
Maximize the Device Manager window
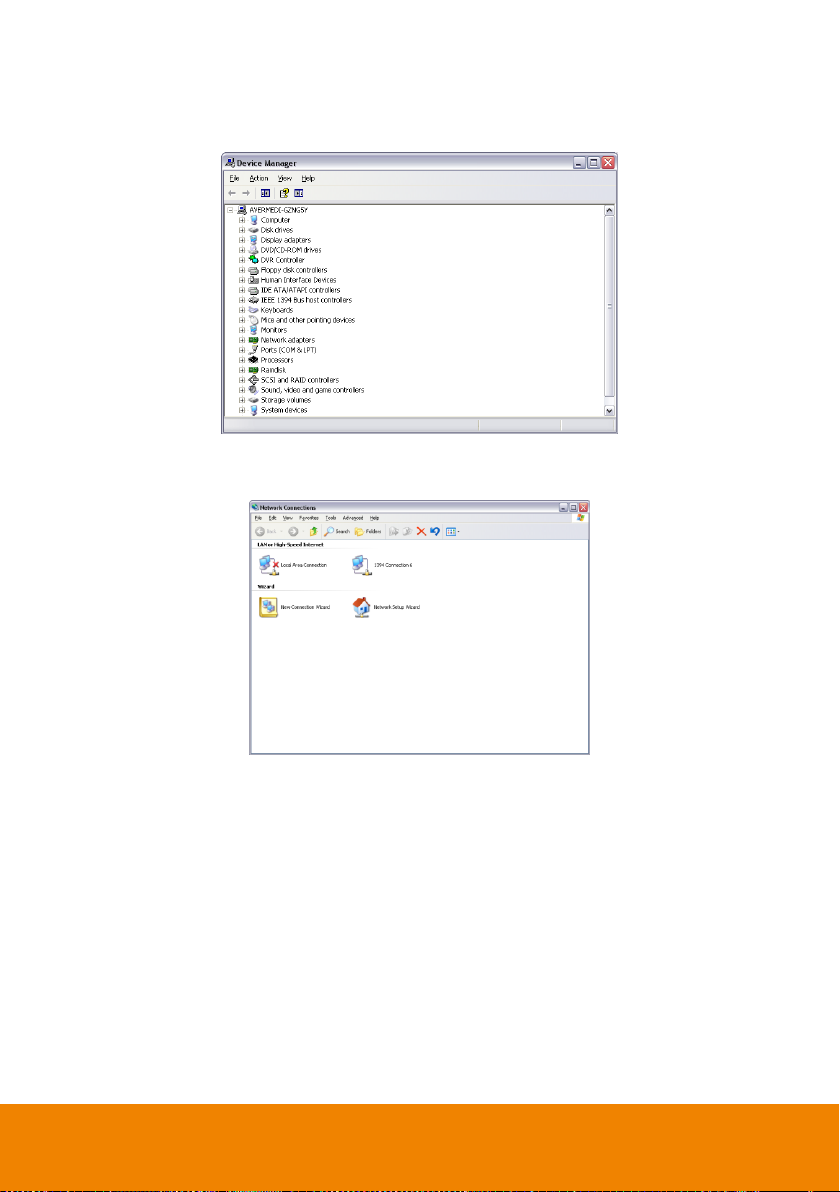[x=594, y=163]
